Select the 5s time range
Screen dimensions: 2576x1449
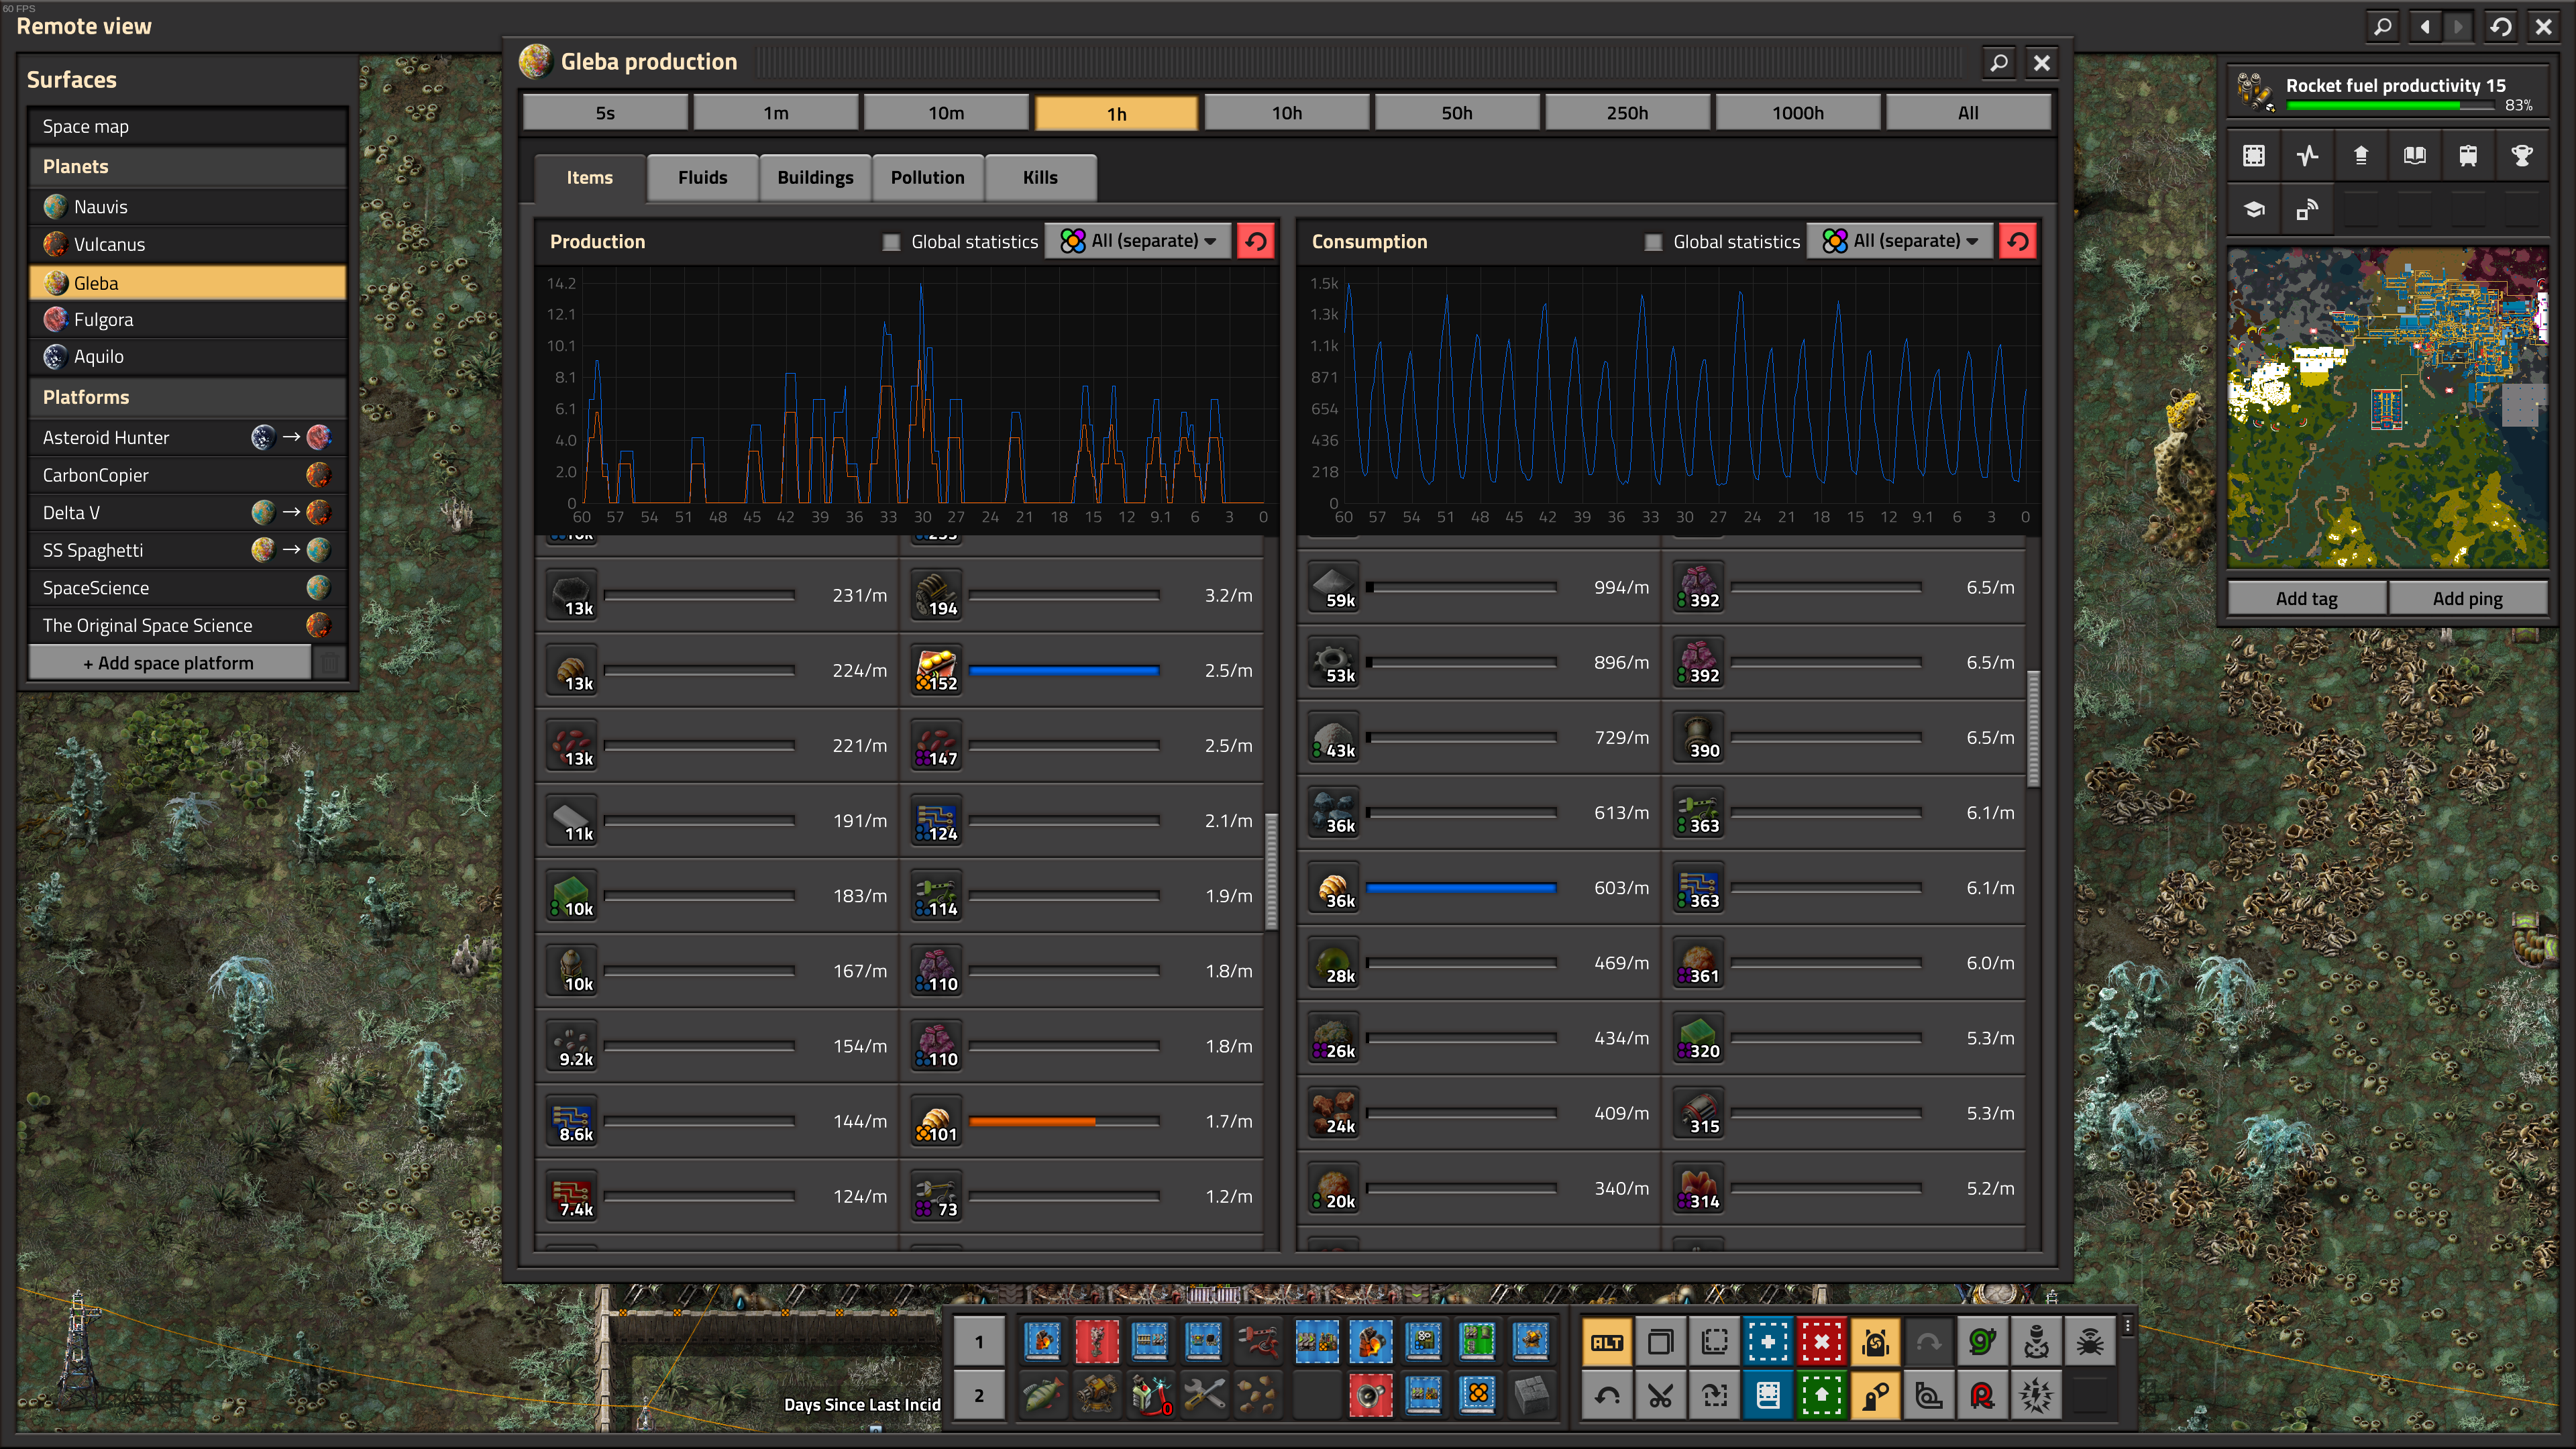(605, 113)
